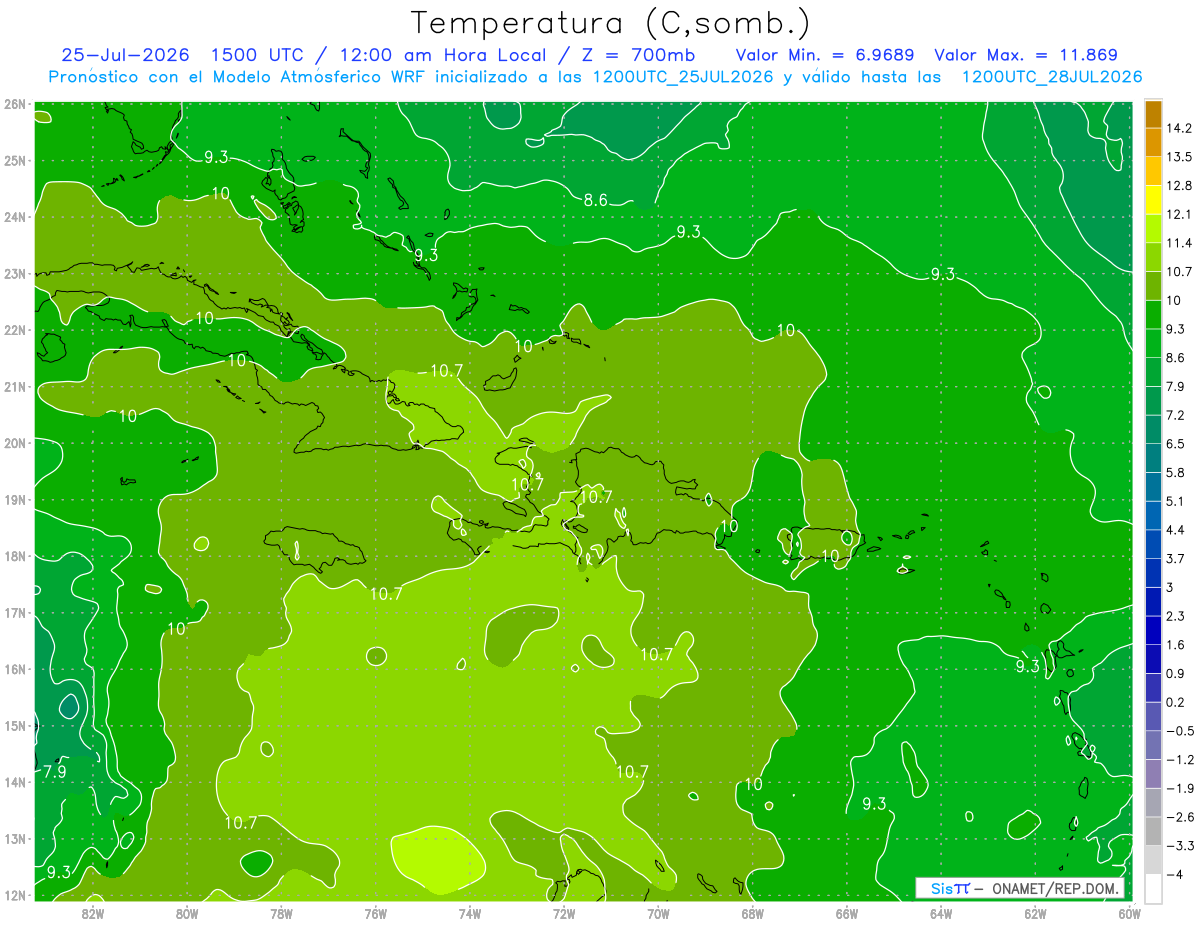Screen dimensions: 1200x927
Task: Click the legend value "1.6"
Action: point(1176,645)
